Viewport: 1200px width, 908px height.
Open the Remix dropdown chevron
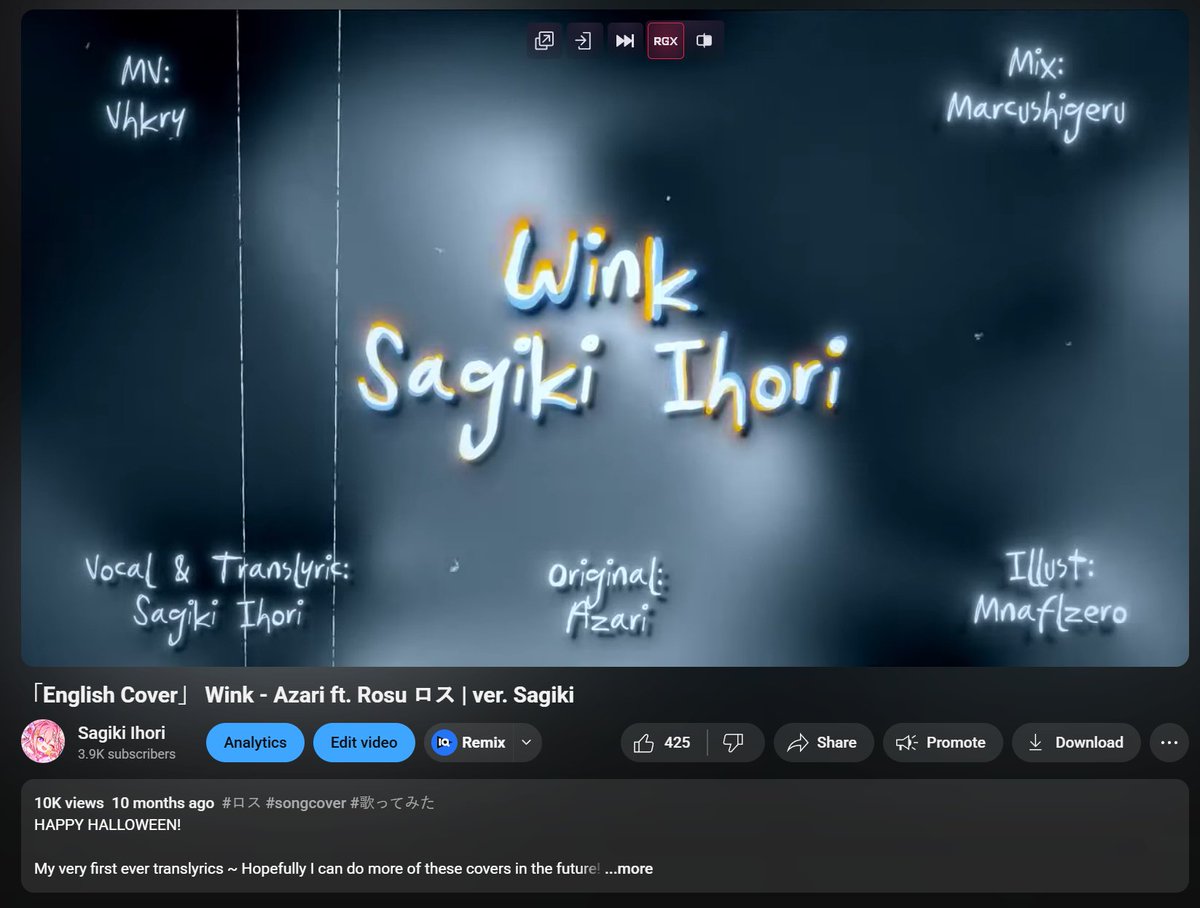tap(527, 742)
